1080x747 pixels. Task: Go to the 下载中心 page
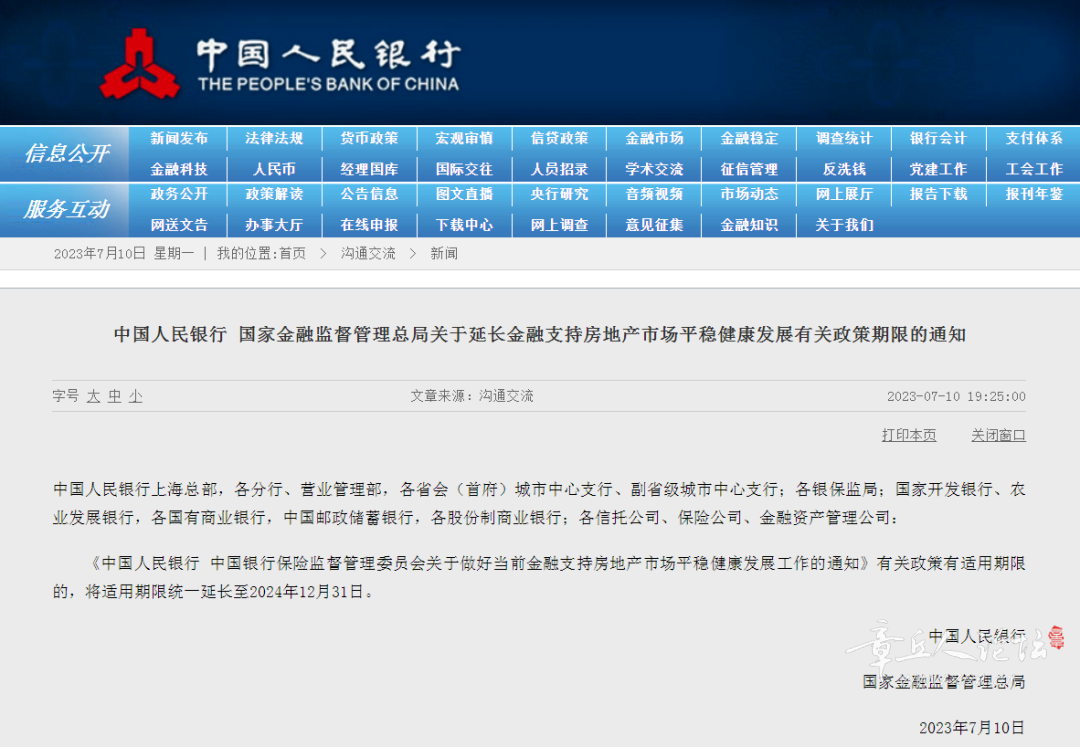(x=464, y=225)
